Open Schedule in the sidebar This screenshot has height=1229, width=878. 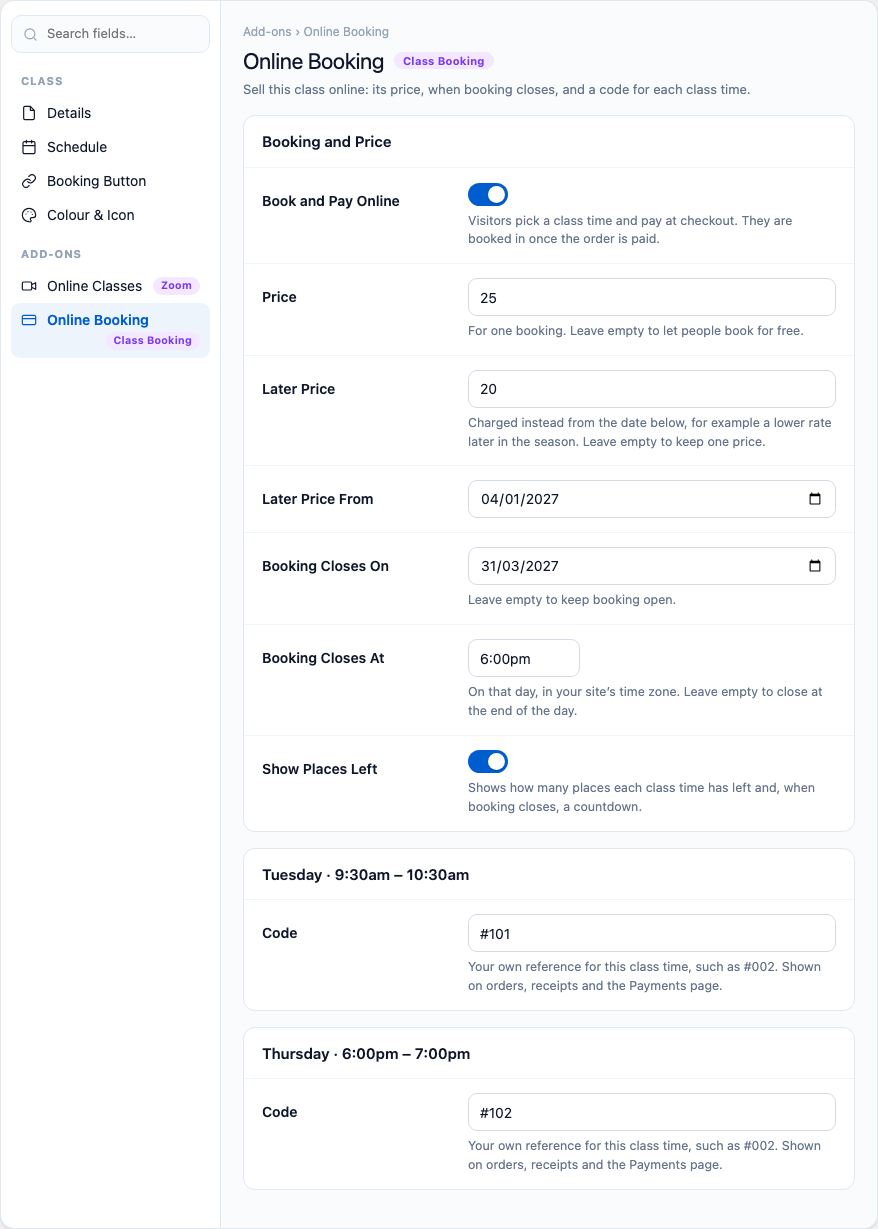pyautogui.click(x=110, y=147)
